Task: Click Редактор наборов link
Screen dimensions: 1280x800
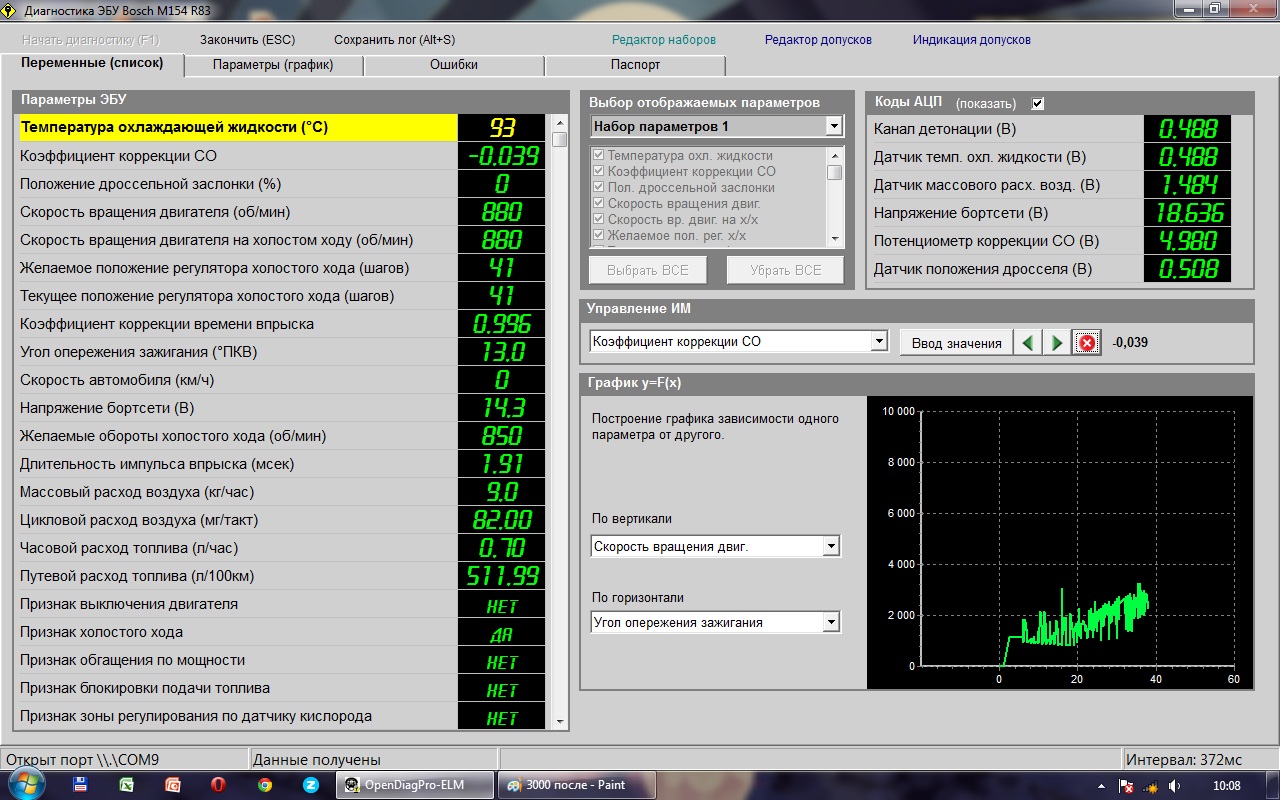Action: [x=664, y=40]
